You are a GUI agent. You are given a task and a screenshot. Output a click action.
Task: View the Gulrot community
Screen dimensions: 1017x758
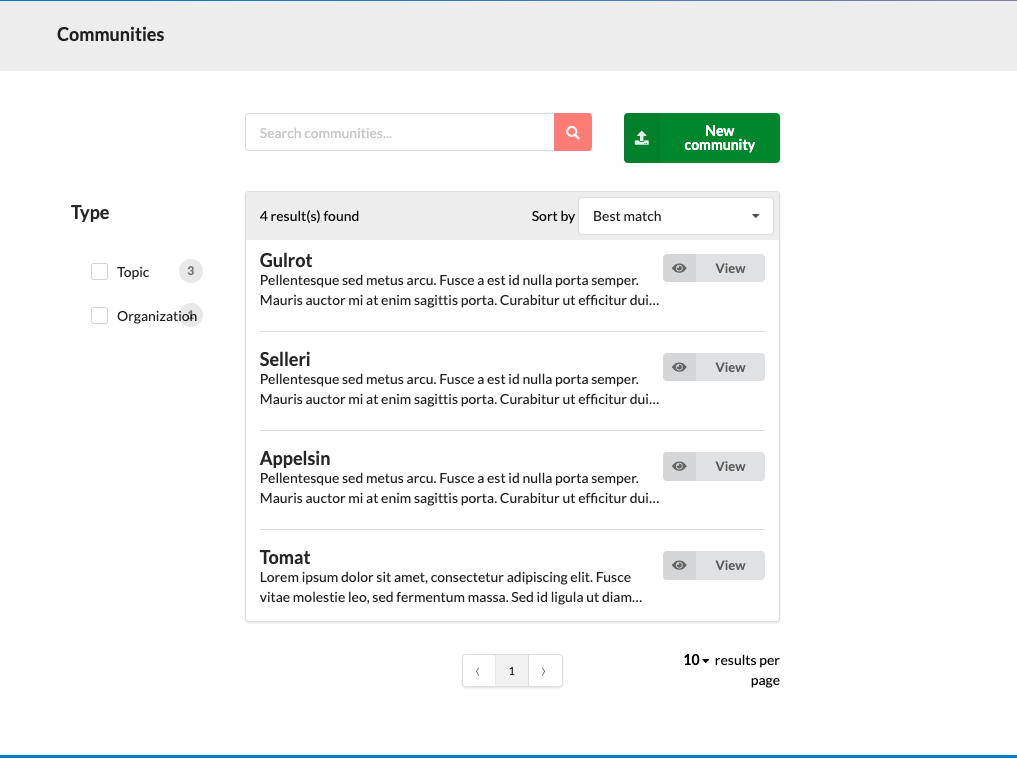click(730, 267)
